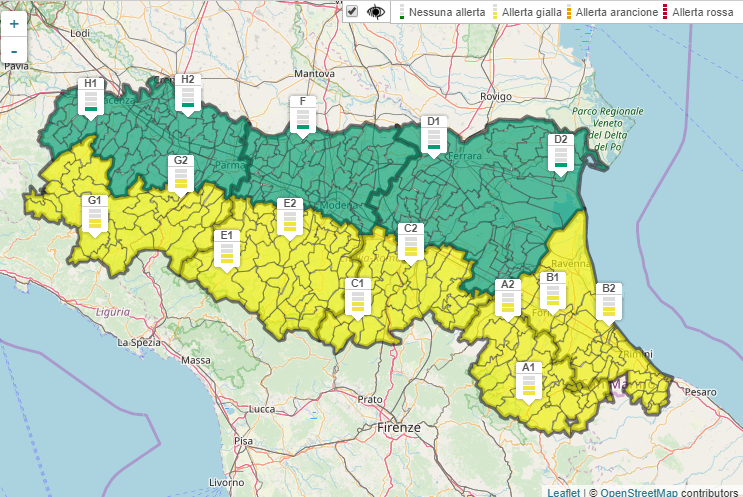This screenshot has height=497, width=743.
Task: Click the H1 zone alert marker
Action: (x=90, y=96)
